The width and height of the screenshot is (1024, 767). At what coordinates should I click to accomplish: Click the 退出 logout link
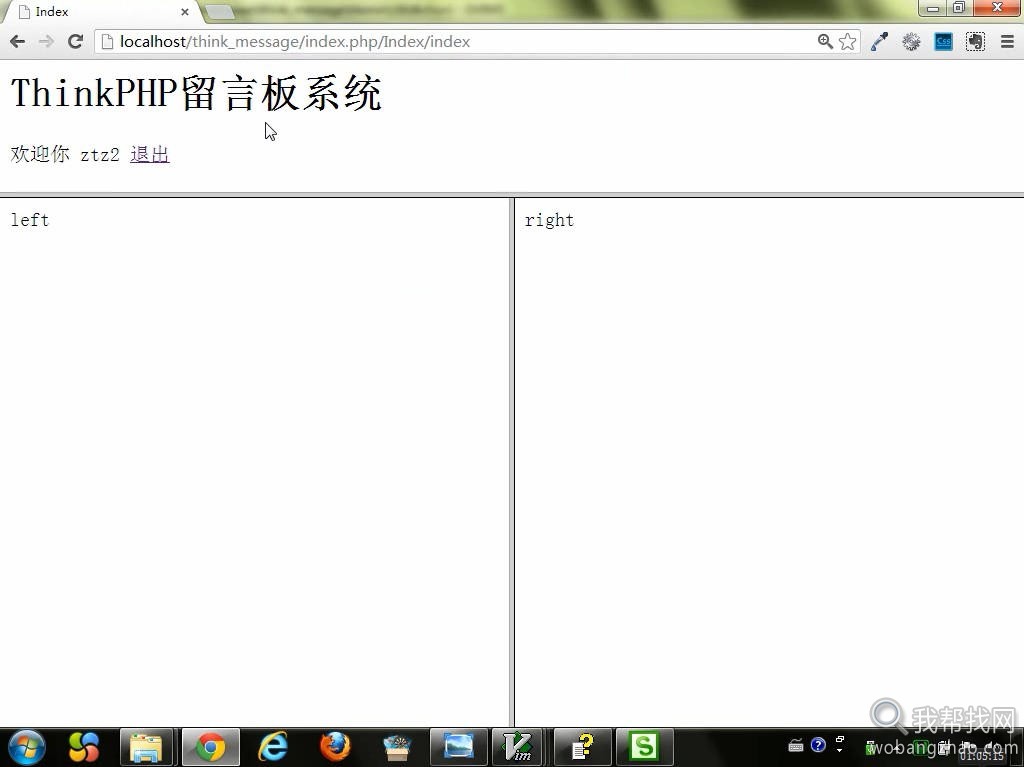click(150, 154)
